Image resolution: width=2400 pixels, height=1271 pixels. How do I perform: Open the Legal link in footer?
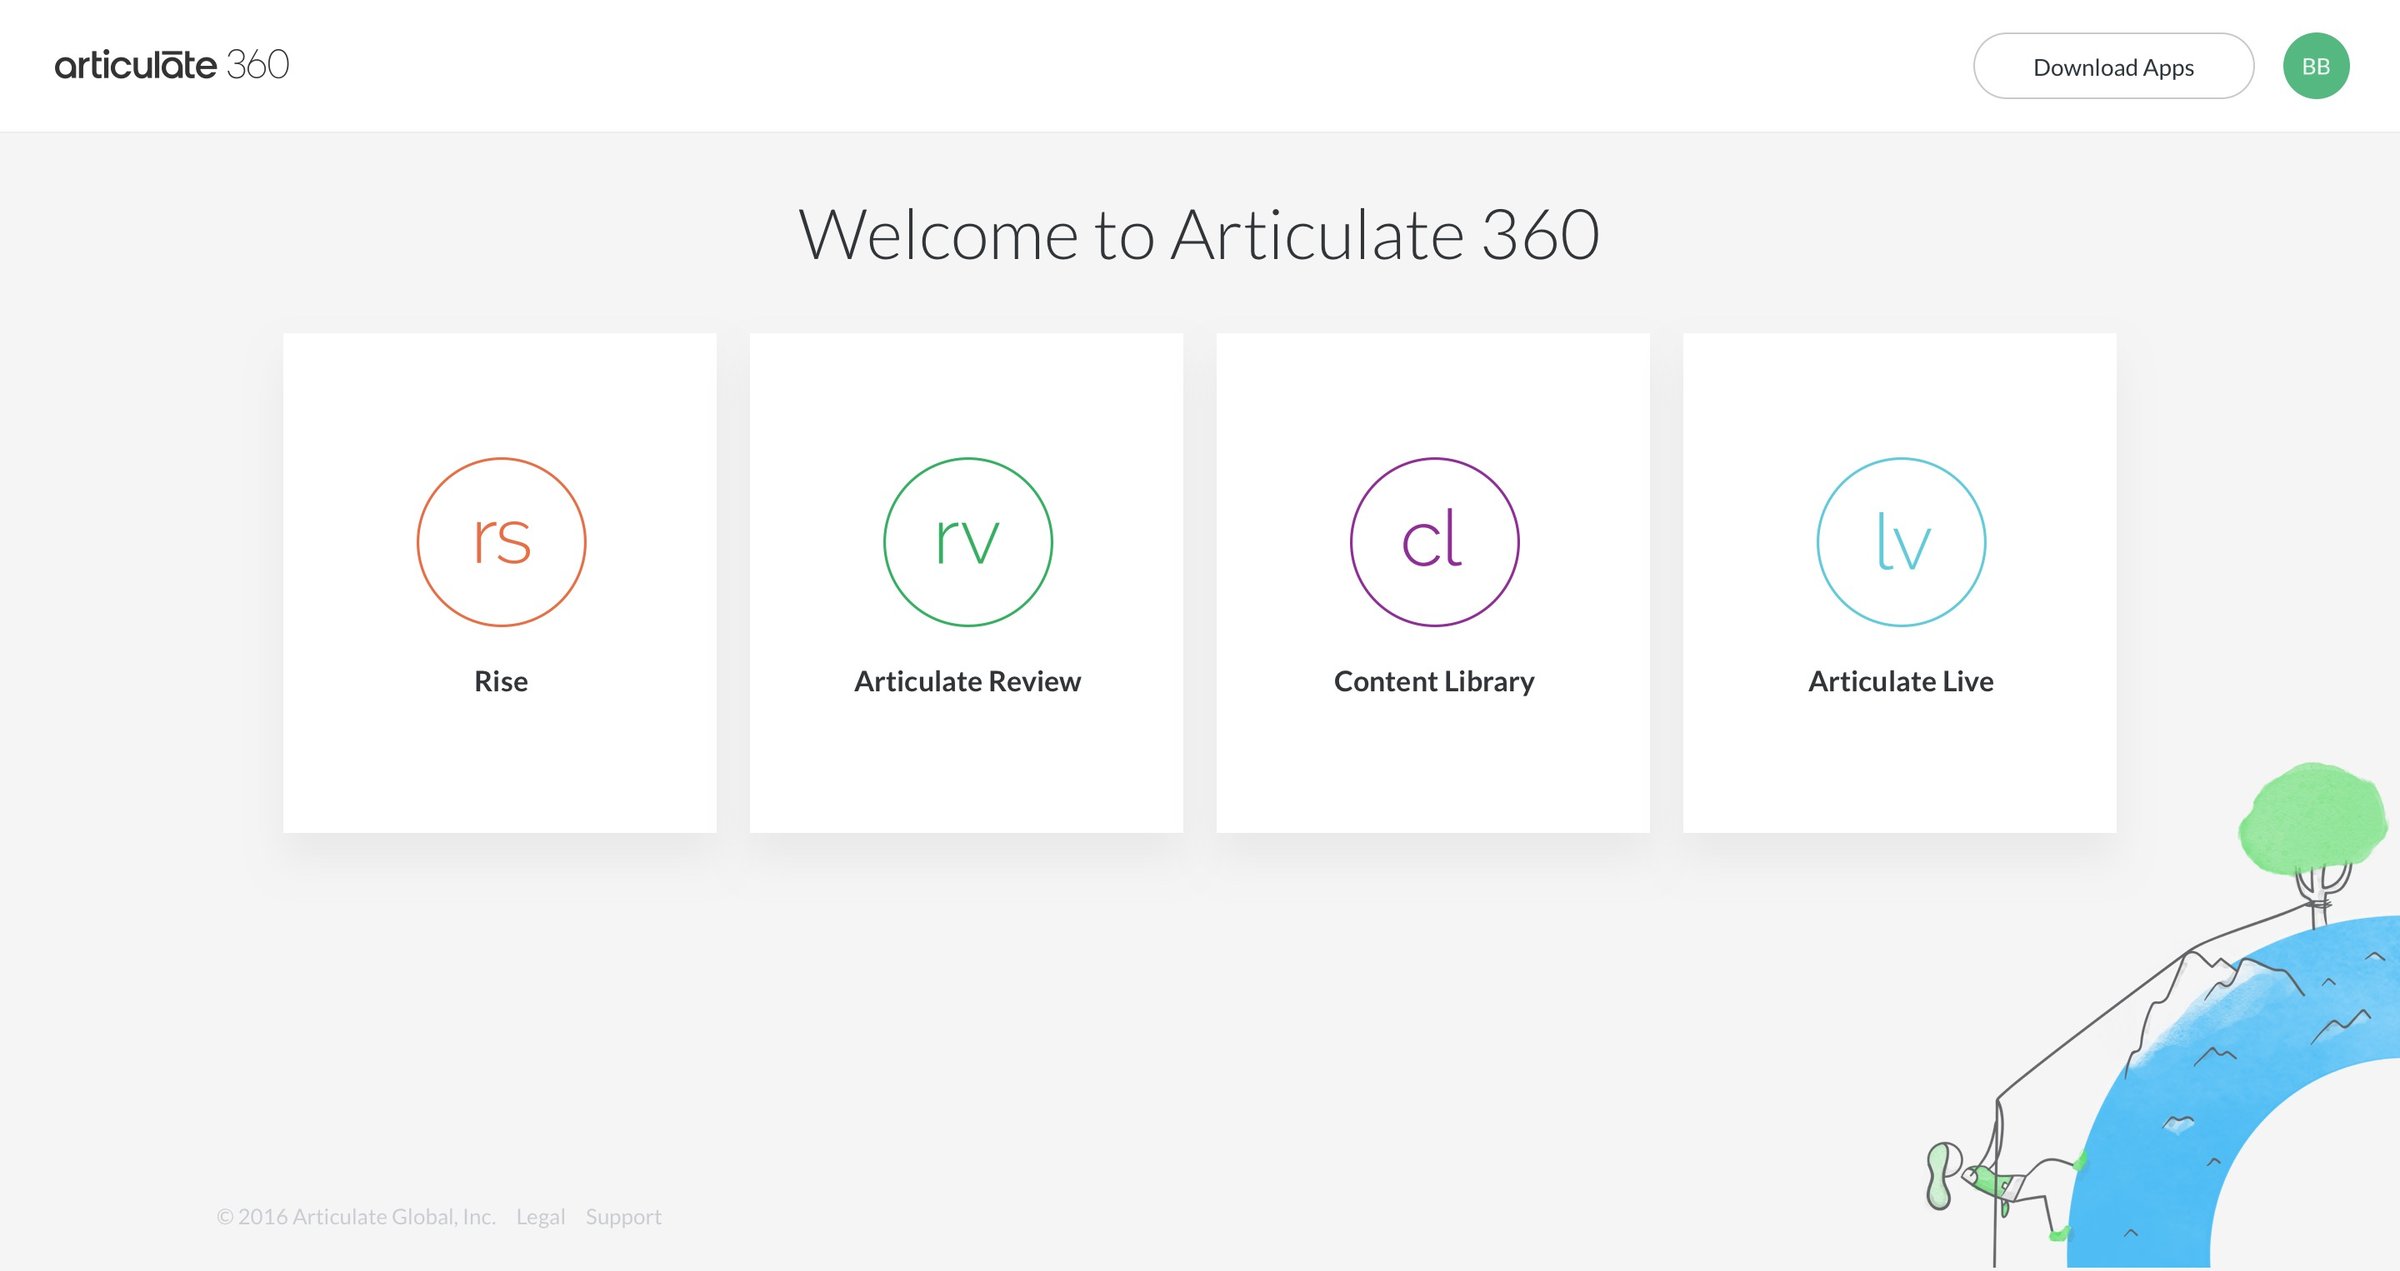pos(540,1217)
